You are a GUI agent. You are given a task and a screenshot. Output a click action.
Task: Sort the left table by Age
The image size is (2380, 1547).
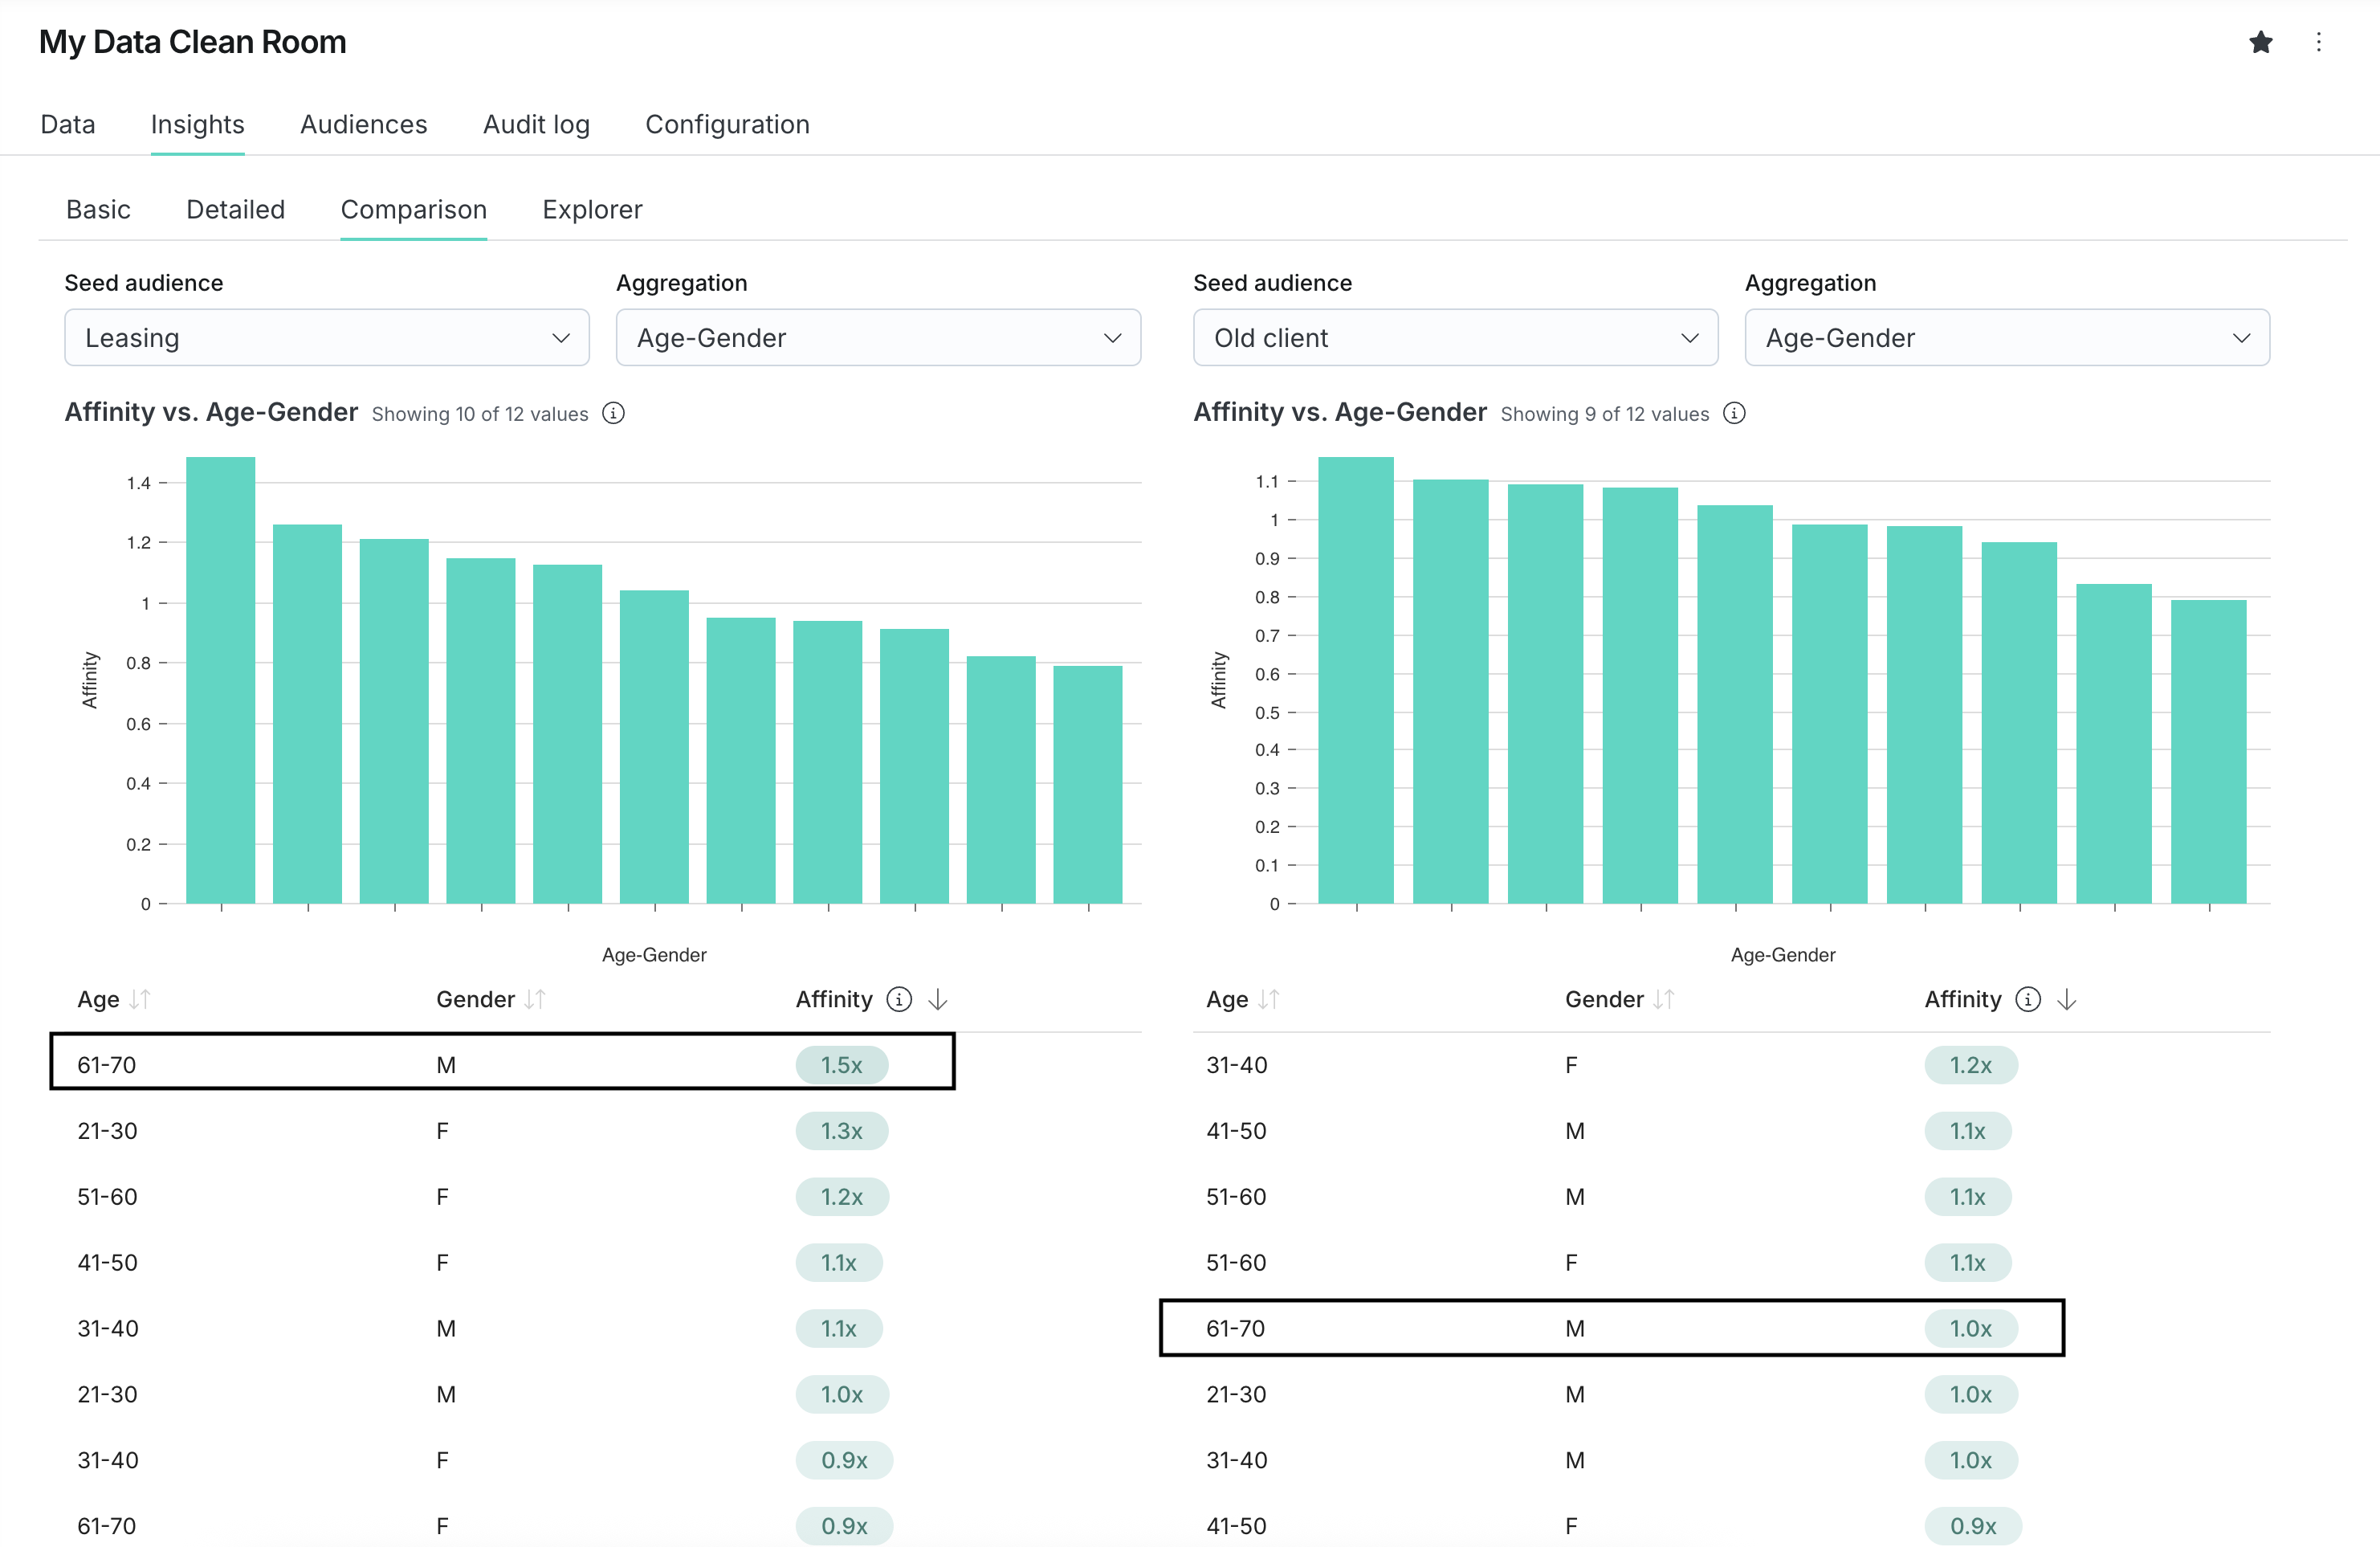(140, 998)
